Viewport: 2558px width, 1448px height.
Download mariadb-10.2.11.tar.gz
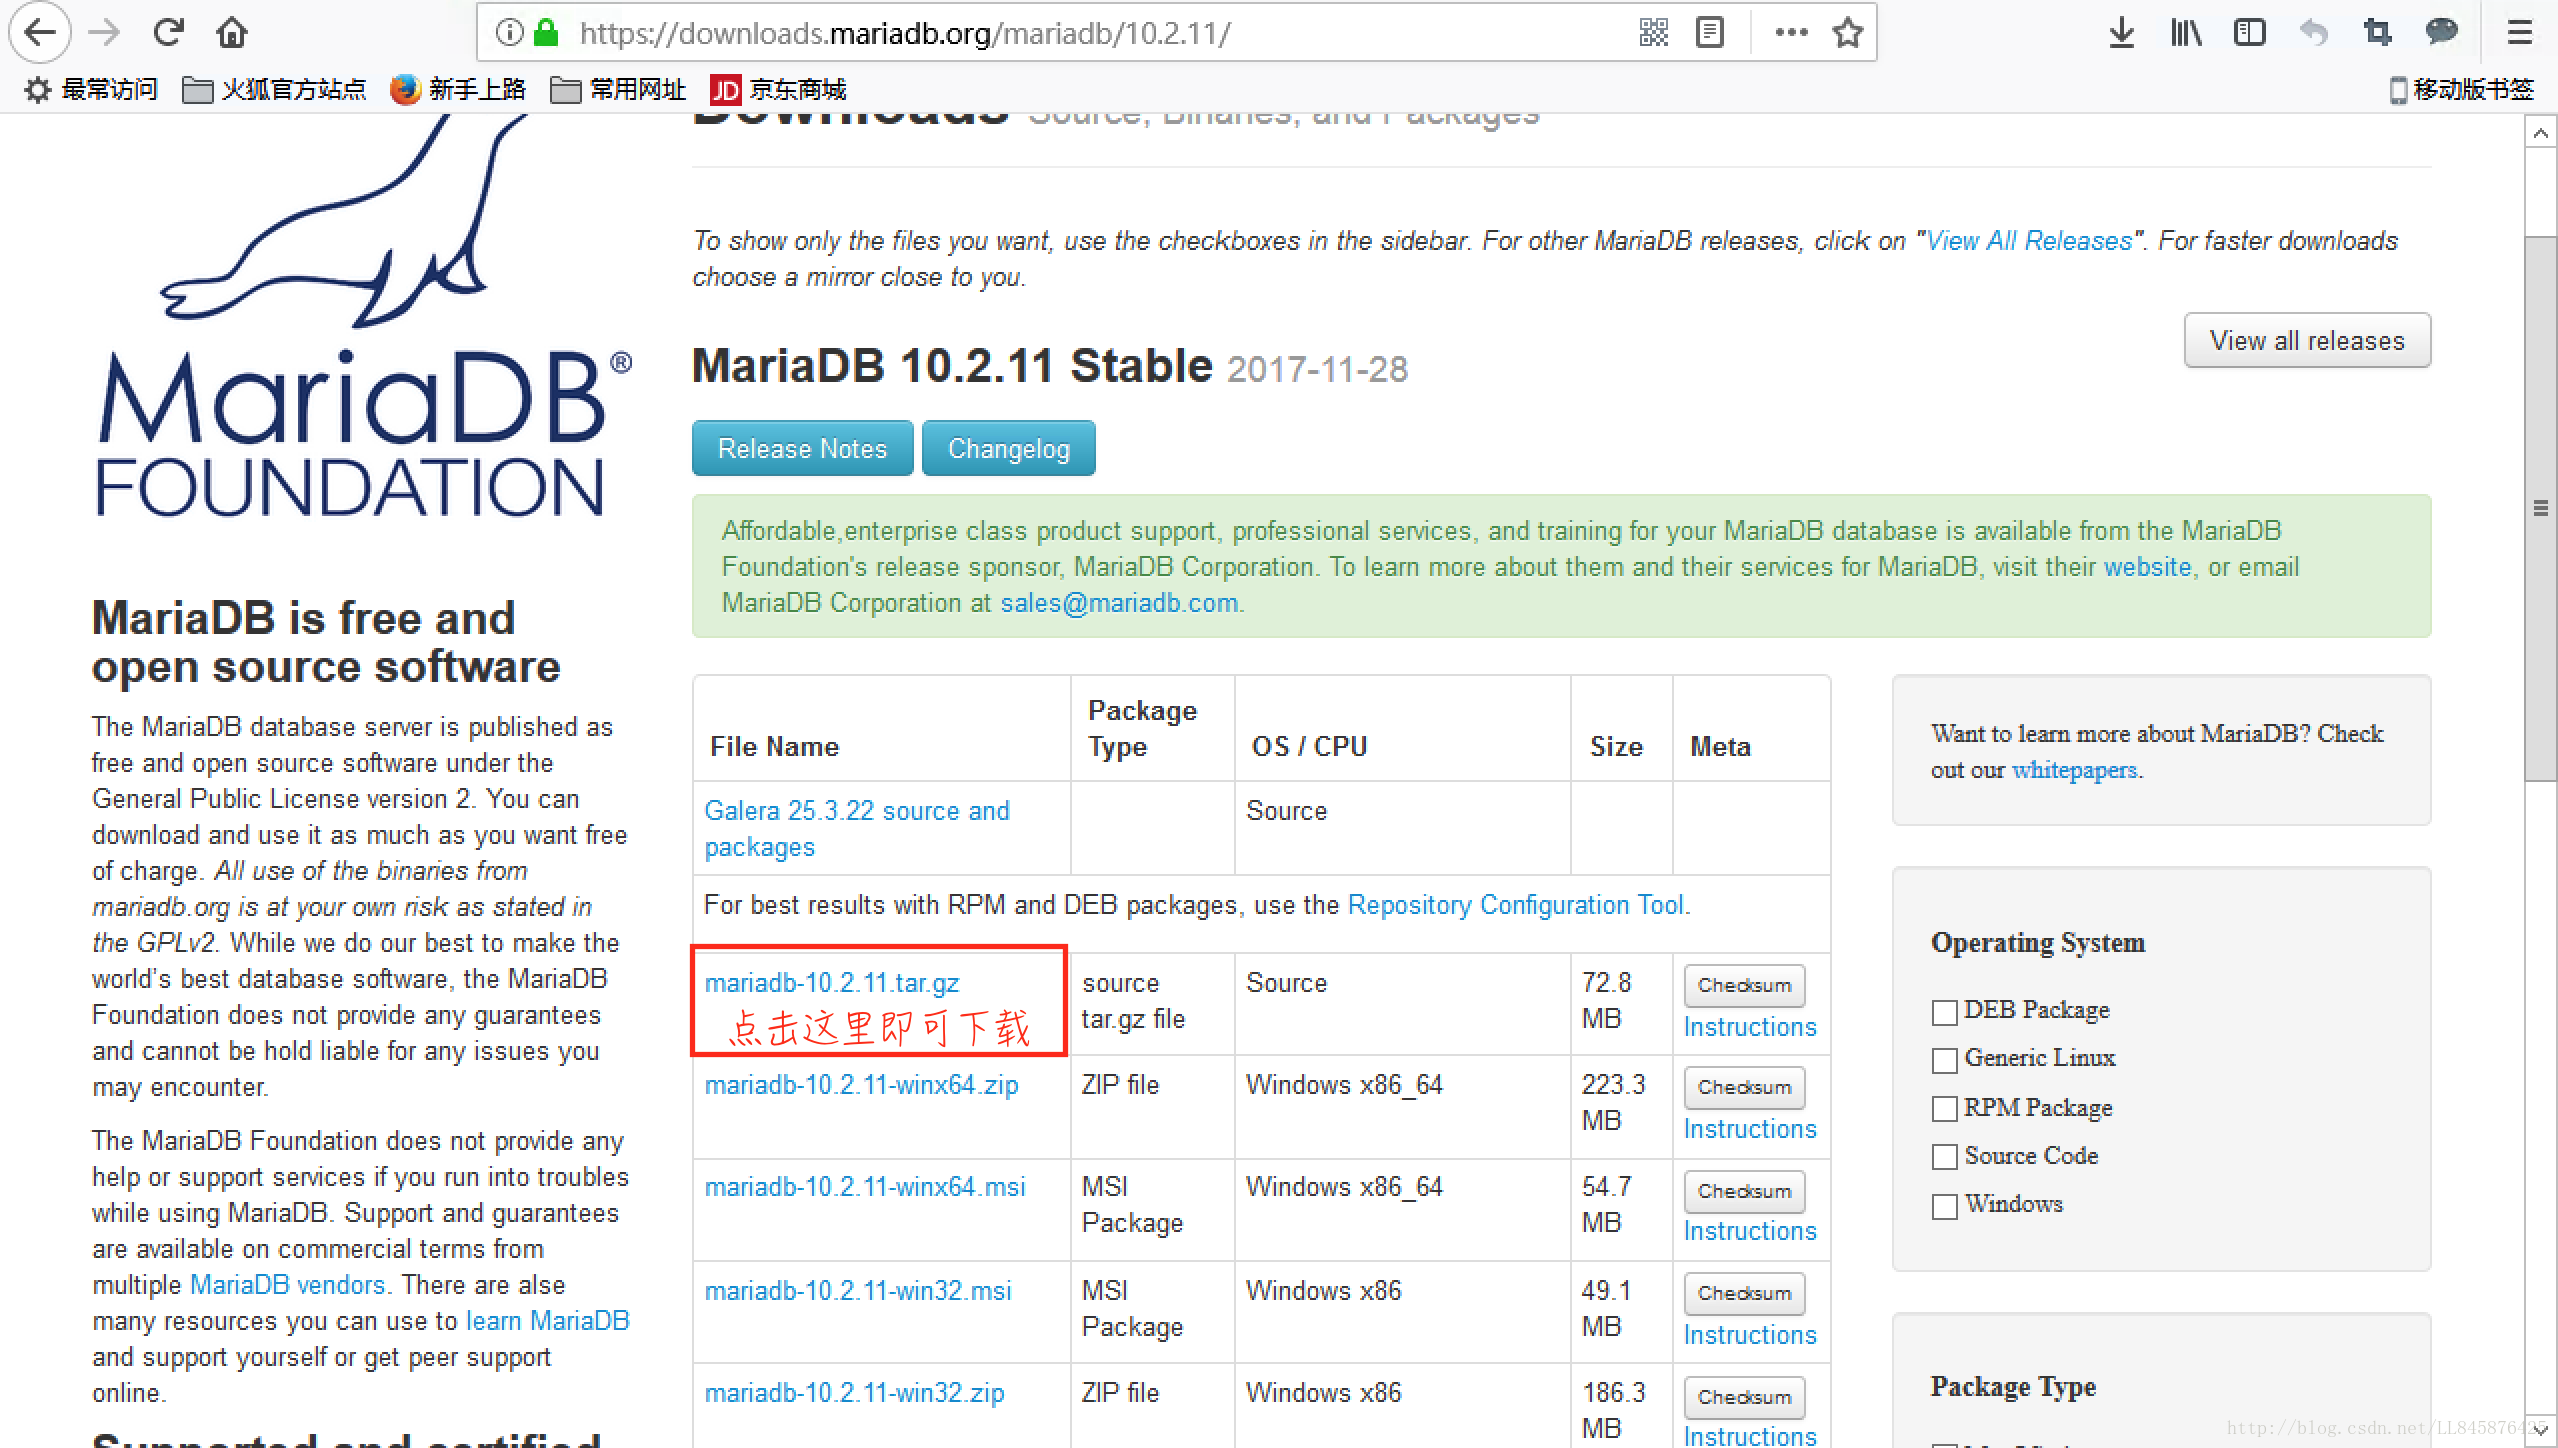point(831,983)
